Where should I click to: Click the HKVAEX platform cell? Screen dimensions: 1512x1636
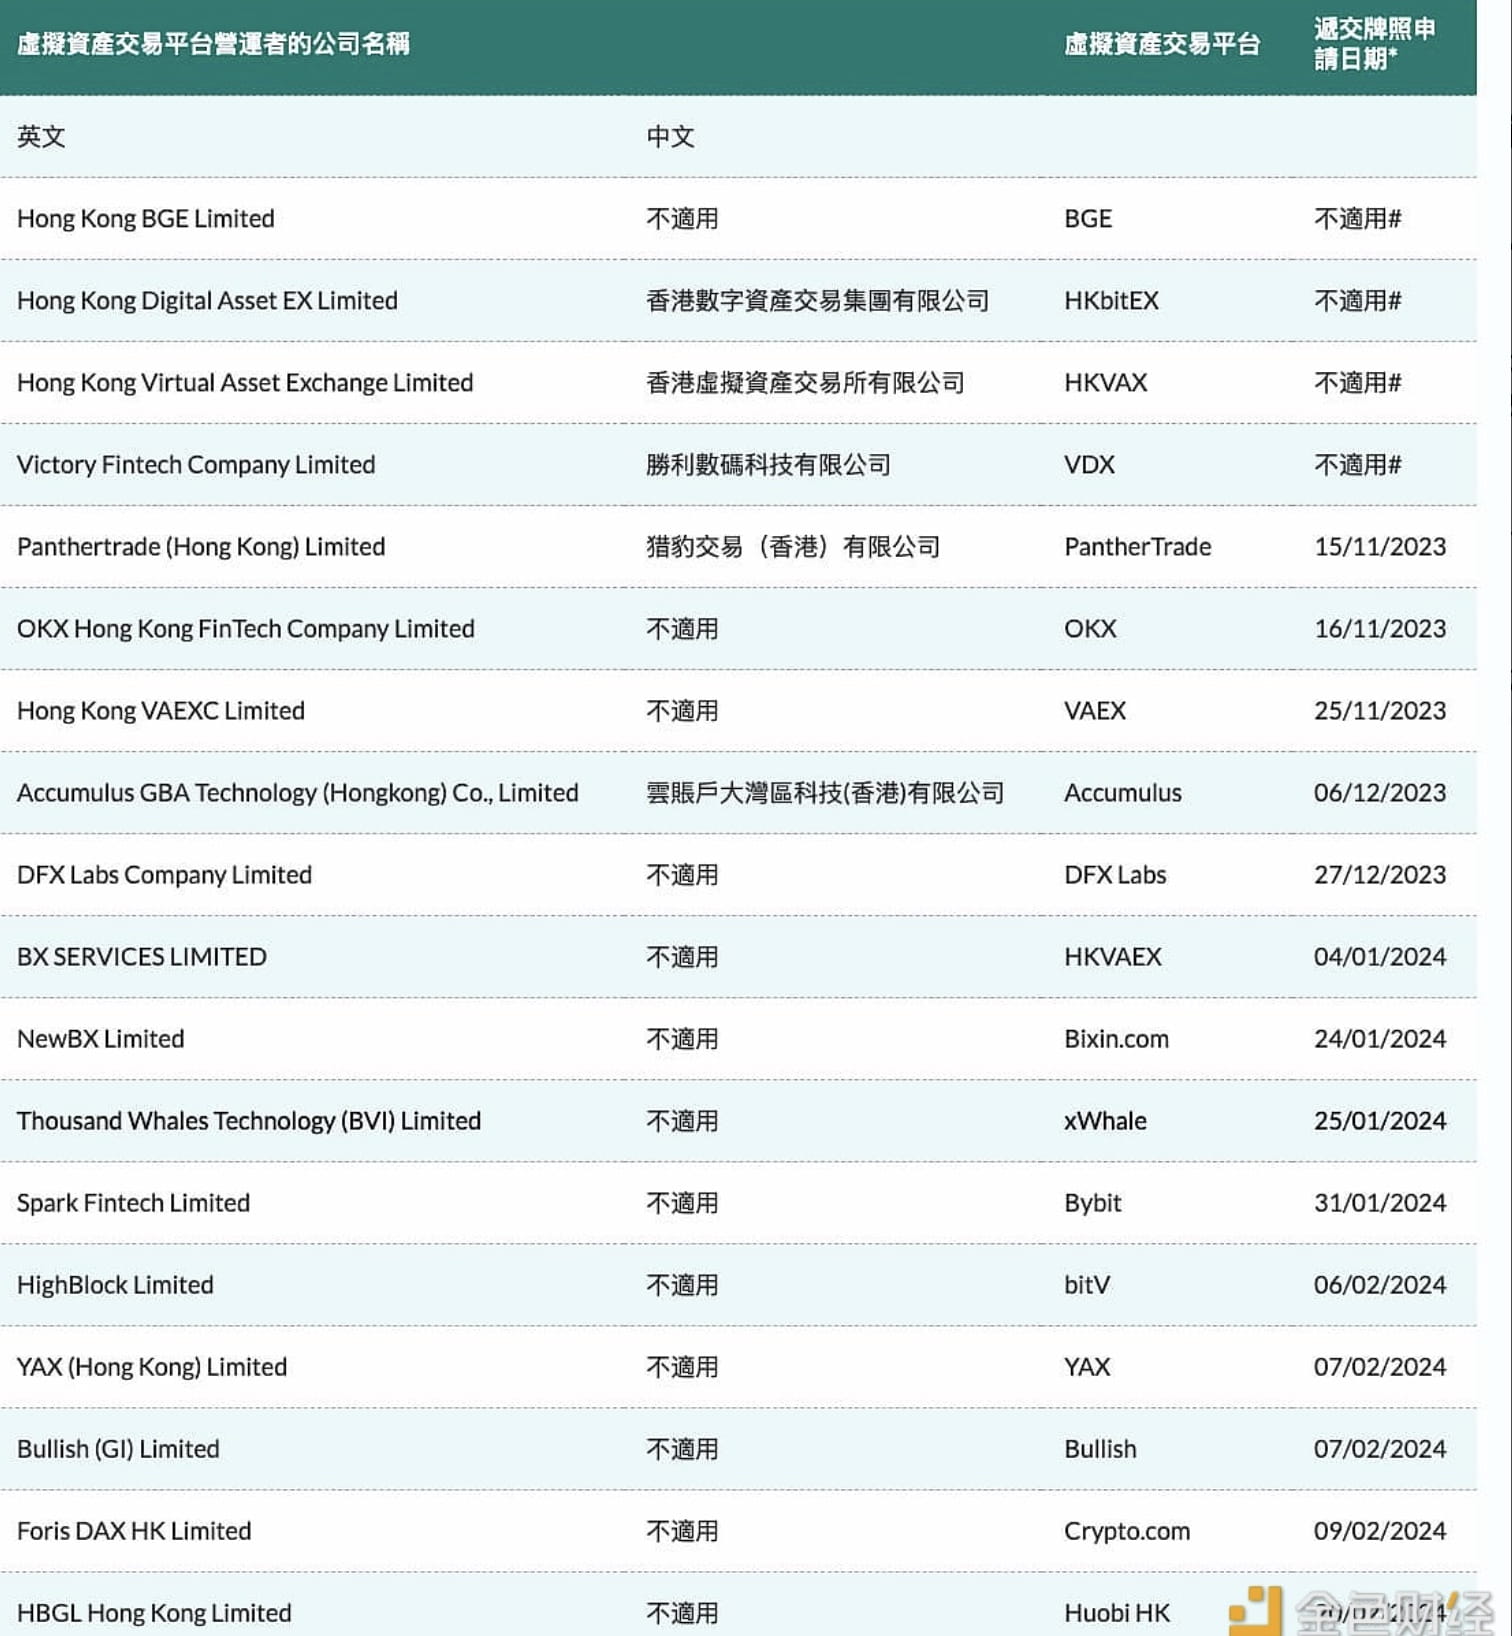click(1113, 957)
